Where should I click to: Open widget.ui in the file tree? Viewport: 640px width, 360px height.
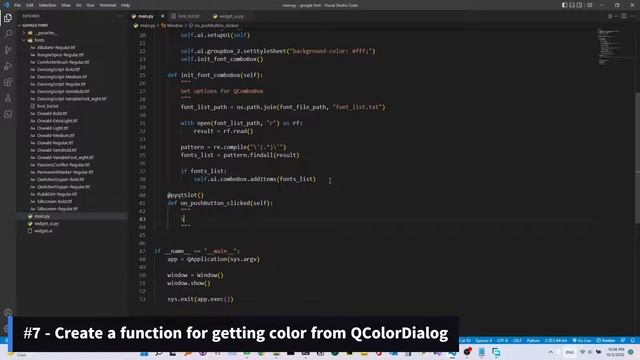(43, 231)
